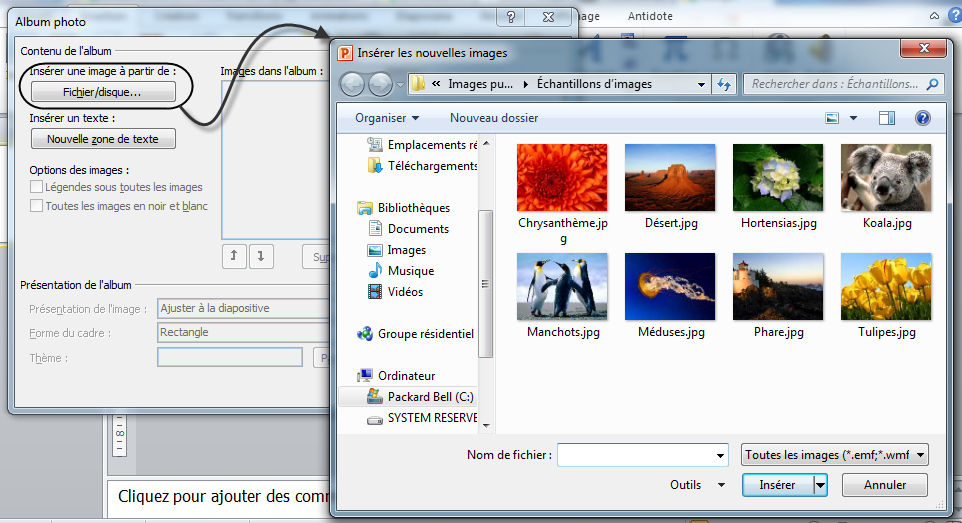962x523 pixels.
Task: Open SYSTEM RESERVE drive
Action: (422, 418)
